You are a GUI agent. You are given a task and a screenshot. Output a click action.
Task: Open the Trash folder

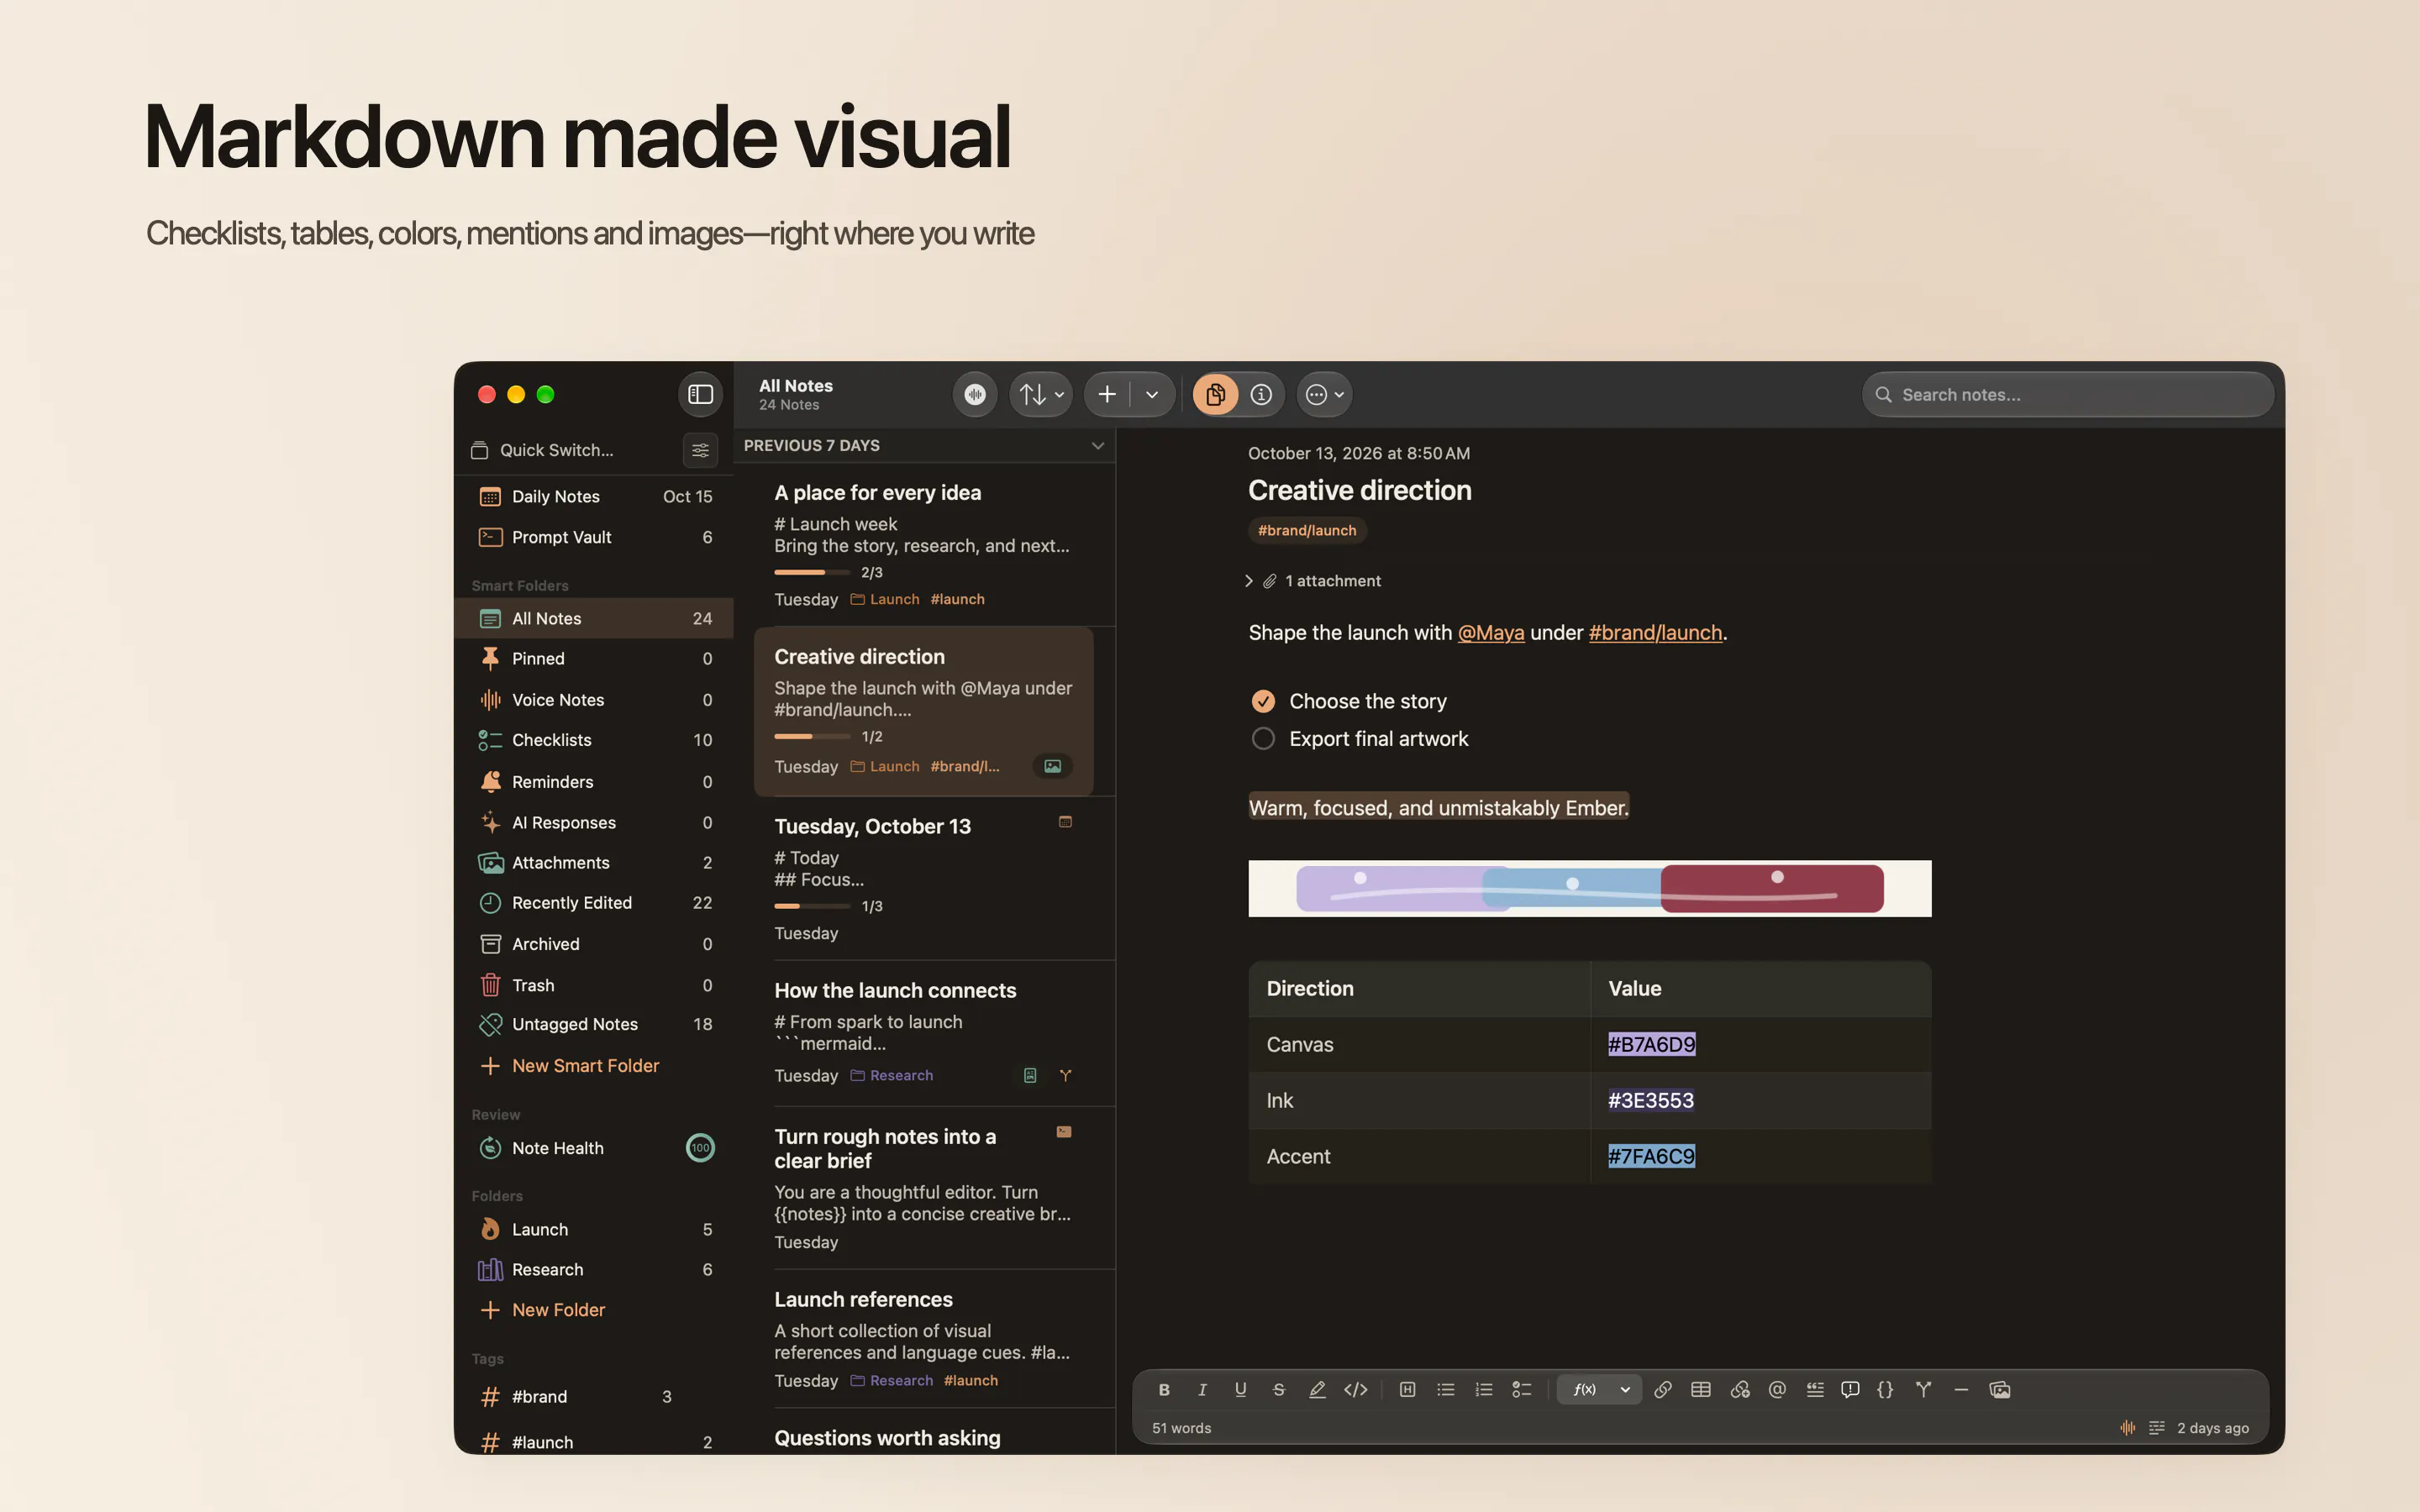click(x=595, y=985)
